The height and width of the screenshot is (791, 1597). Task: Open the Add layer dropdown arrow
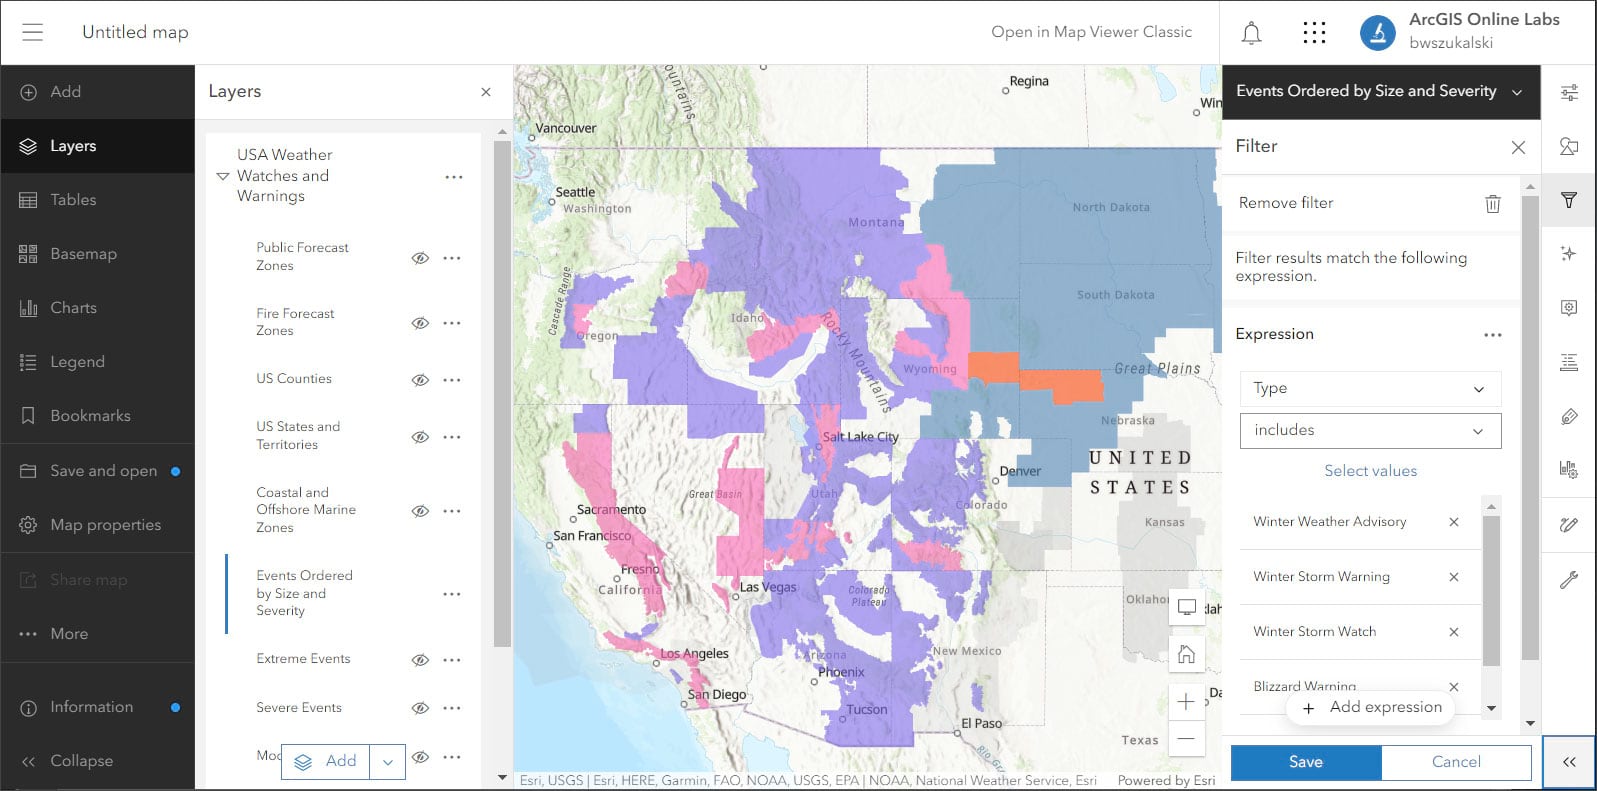tap(387, 762)
